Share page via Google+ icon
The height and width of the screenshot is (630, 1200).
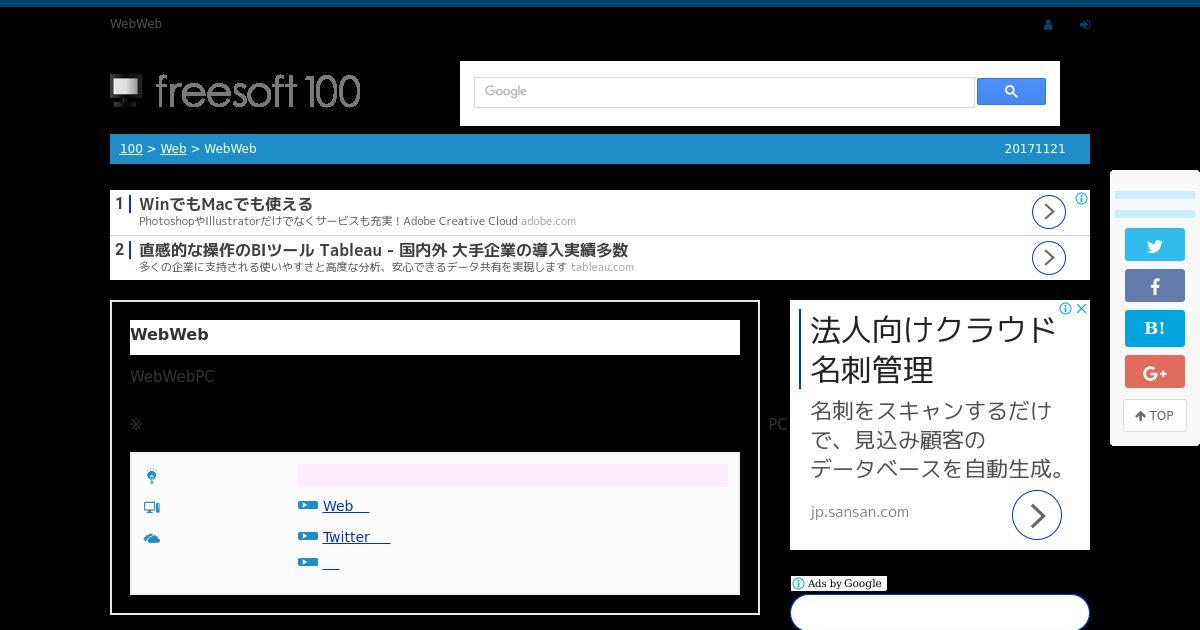1155,372
